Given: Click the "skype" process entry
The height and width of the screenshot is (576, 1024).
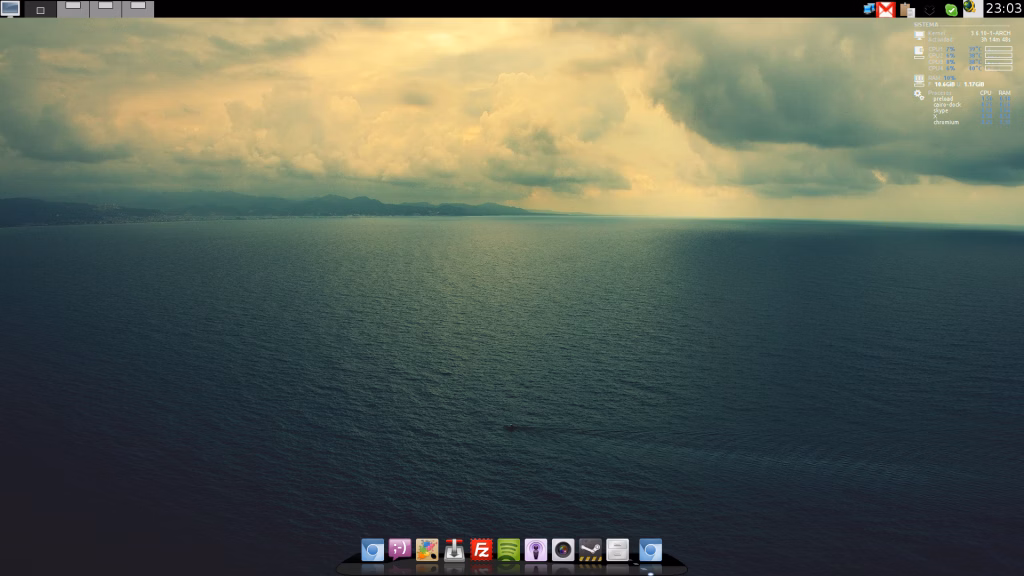Looking at the screenshot, I should pyautogui.click(x=941, y=110).
